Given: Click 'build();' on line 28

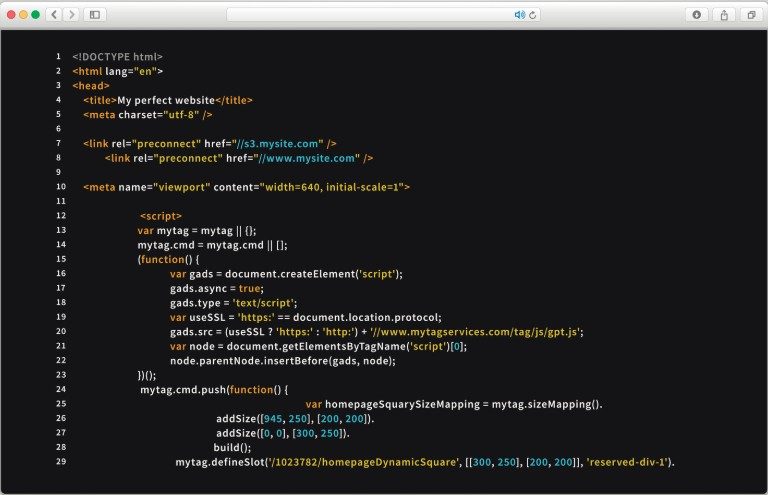Looking at the screenshot, I should [x=232, y=448].
